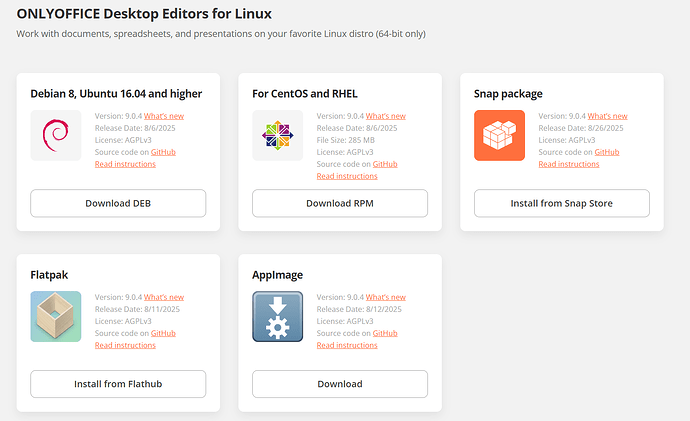The width and height of the screenshot is (690, 421).
Task: Open What's new link in Snap package card
Action: pyautogui.click(x=608, y=116)
